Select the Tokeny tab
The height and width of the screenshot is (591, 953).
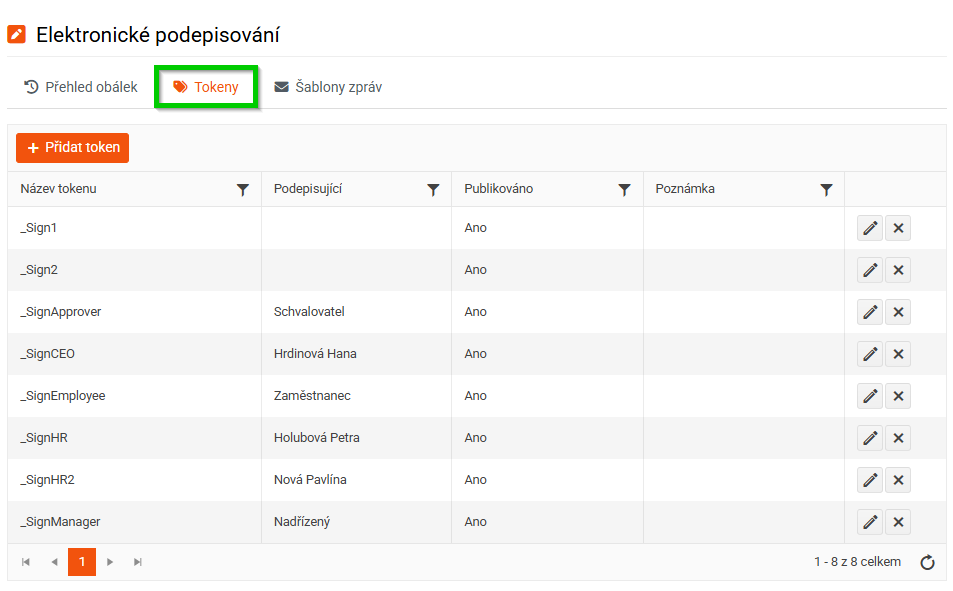206,87
